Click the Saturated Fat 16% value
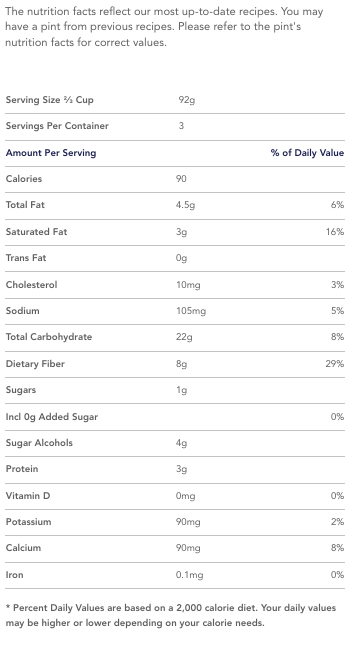Screen dimensions: 361x645 (x=335, y=232)
